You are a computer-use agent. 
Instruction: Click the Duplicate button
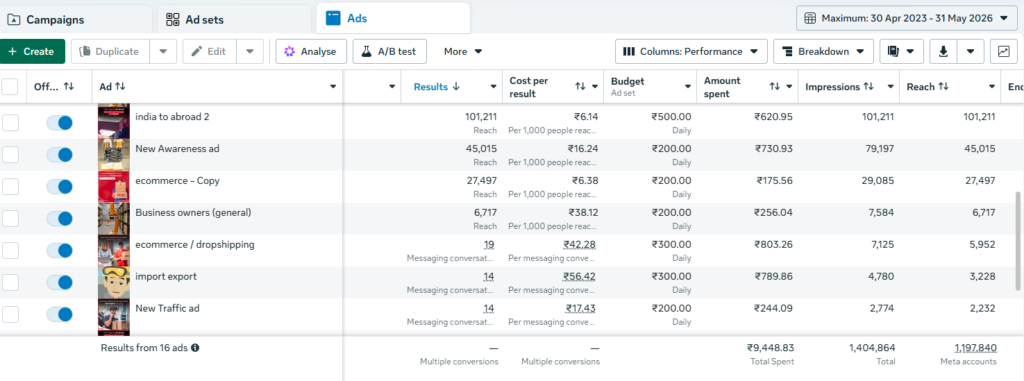point(111,52)
